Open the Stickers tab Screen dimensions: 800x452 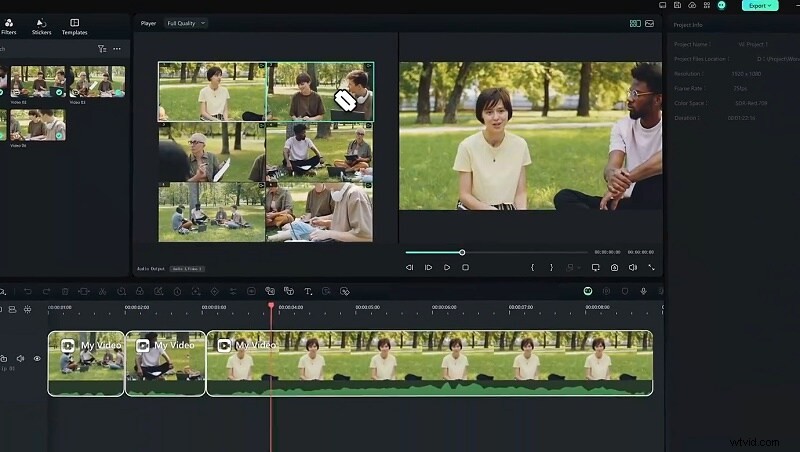point(41,27)
